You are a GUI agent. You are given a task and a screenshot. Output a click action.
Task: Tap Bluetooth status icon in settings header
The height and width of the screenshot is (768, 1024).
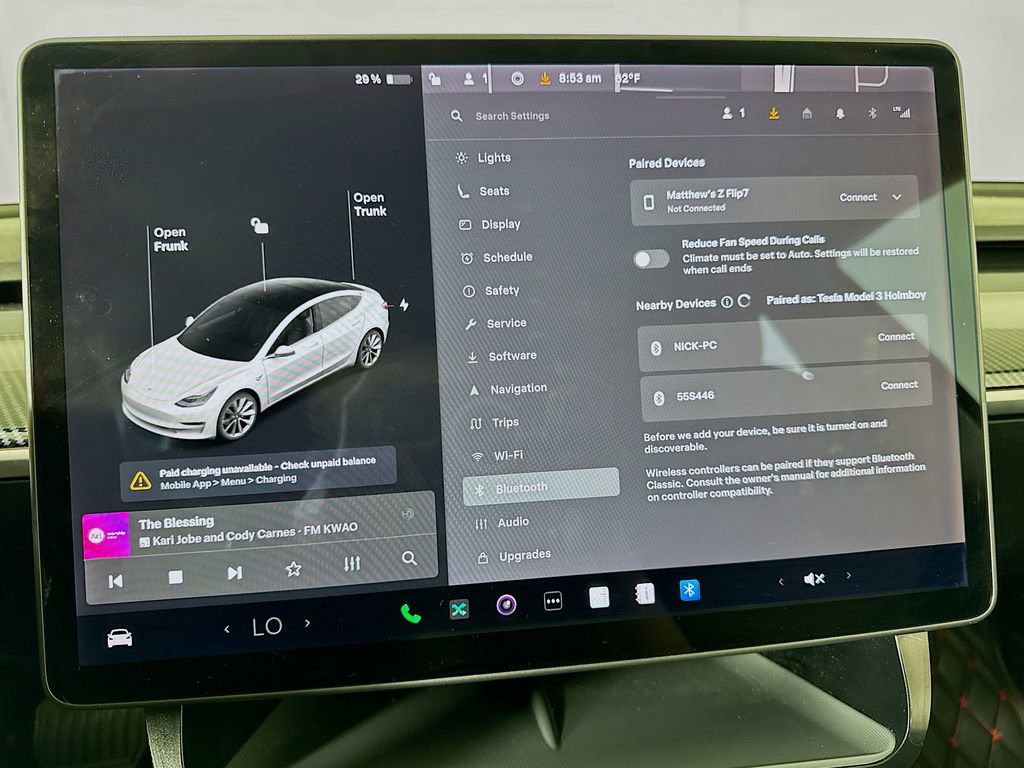[x=872, y=113]
